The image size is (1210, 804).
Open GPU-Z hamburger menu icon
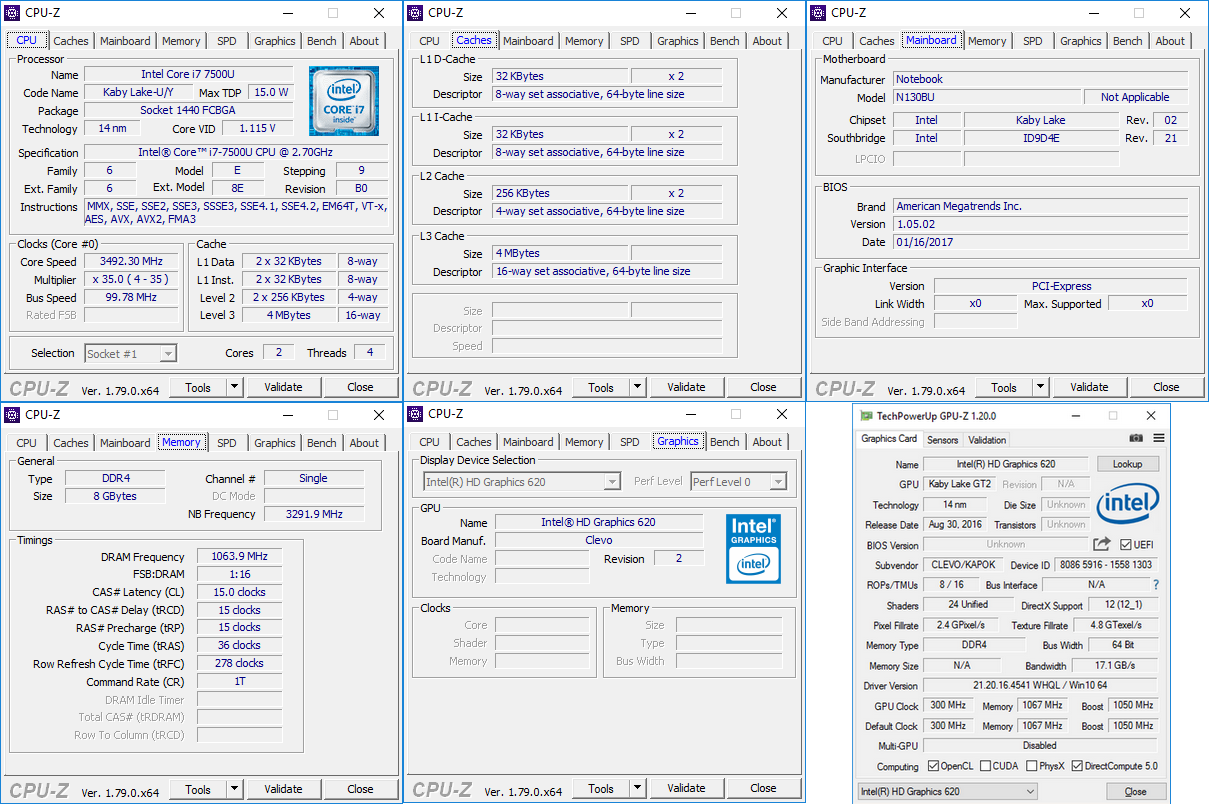(1159, 438)
